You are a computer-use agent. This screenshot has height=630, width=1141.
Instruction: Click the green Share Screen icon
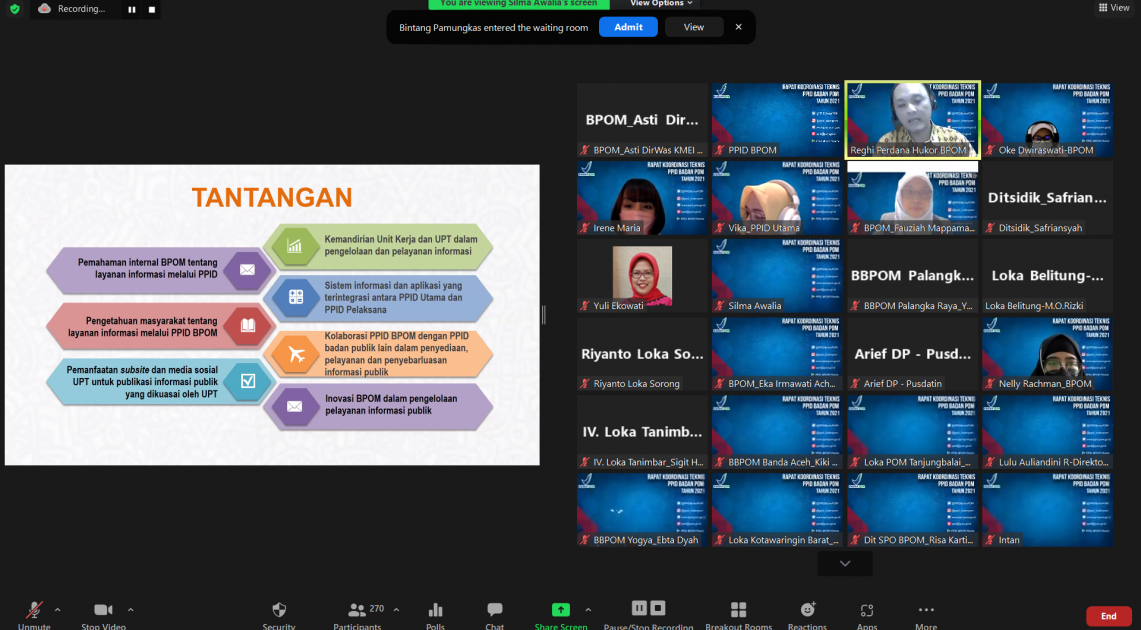point(560,612)
